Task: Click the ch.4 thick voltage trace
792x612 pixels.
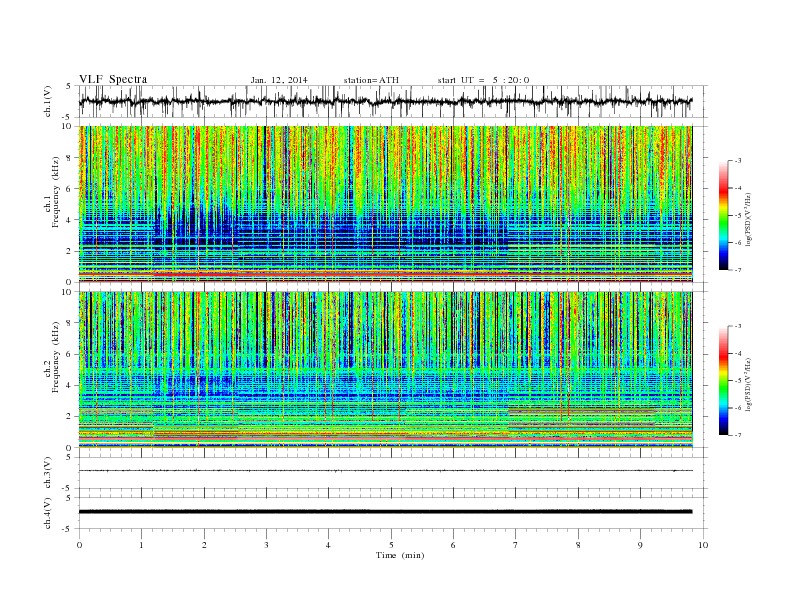Action: (x=385, y=512)
